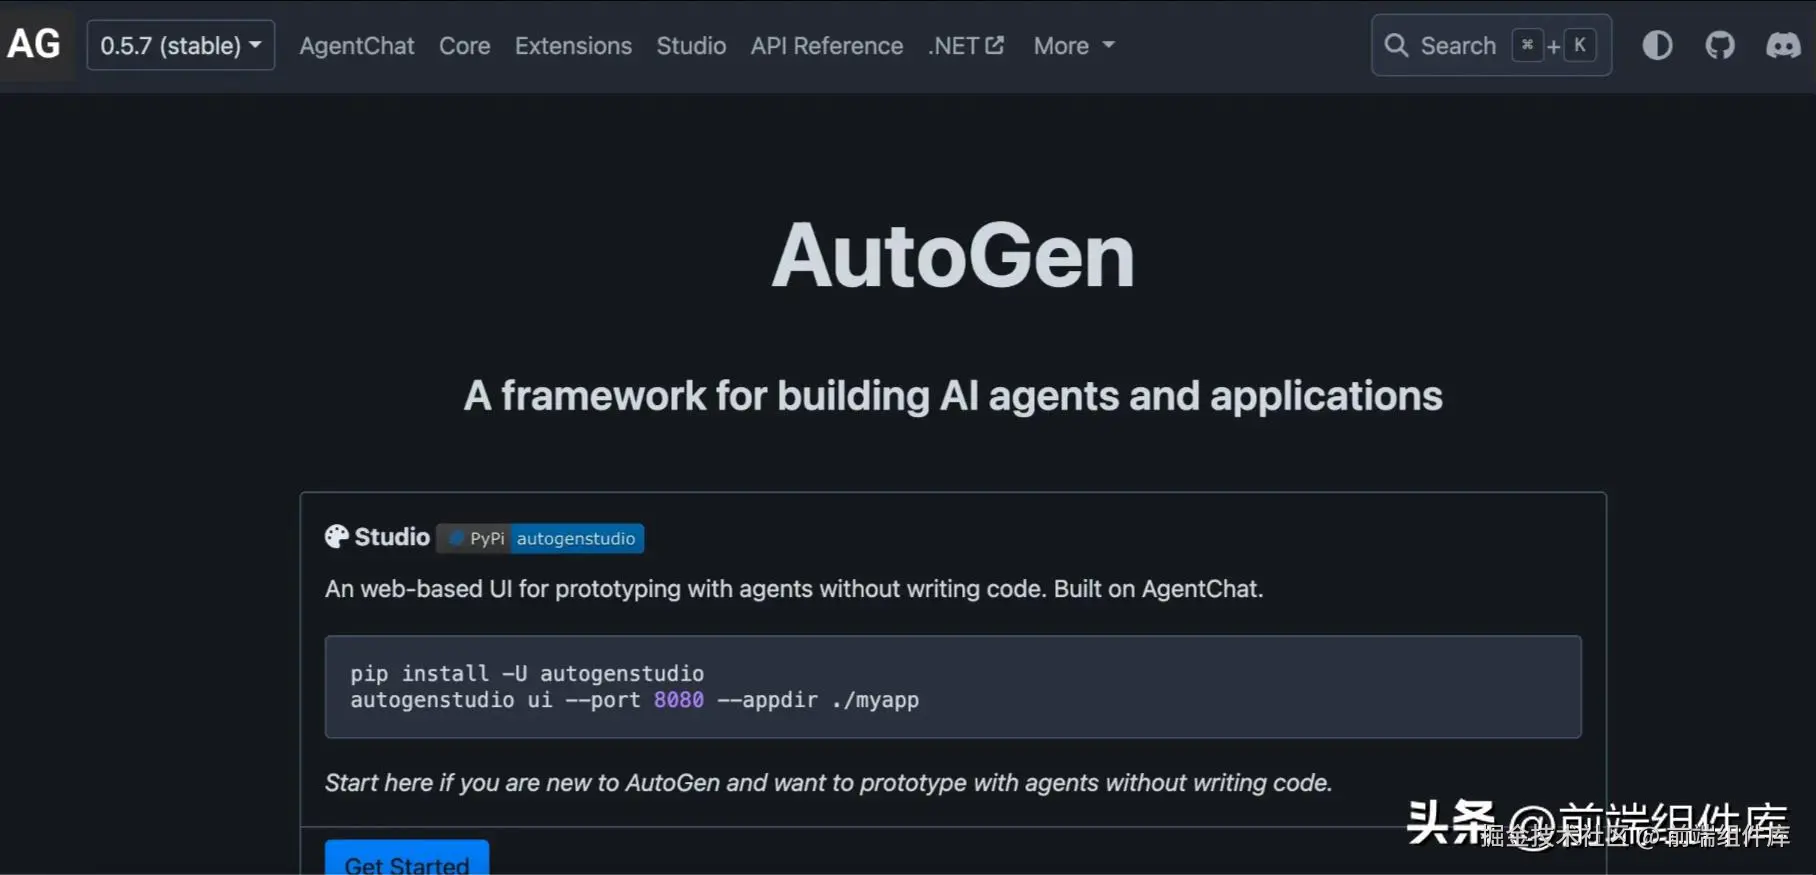
Task: Click the AutoGen main heading
Action: (x=953, y=256)
